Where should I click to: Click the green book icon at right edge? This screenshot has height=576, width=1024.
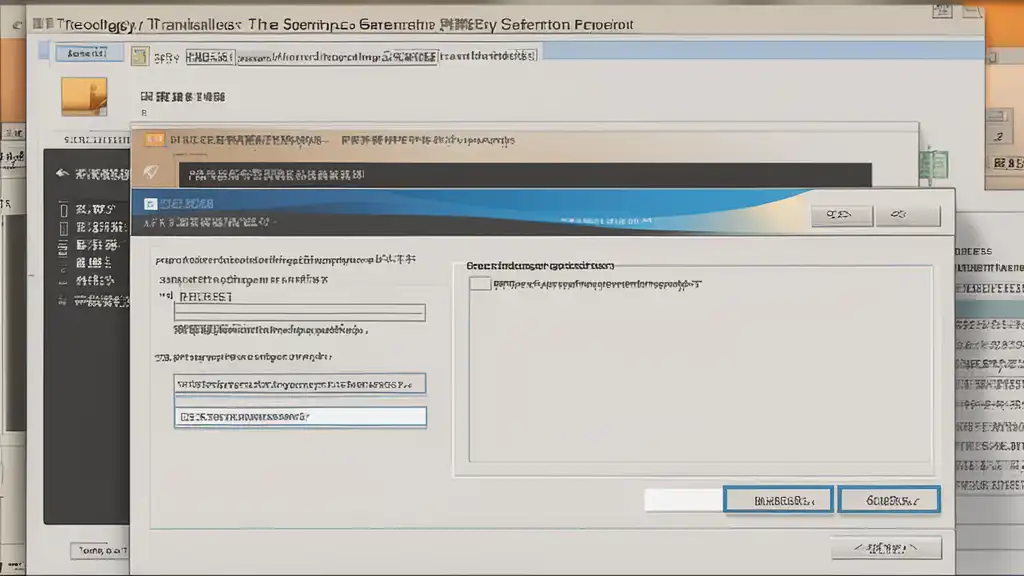tap(934, 165)
